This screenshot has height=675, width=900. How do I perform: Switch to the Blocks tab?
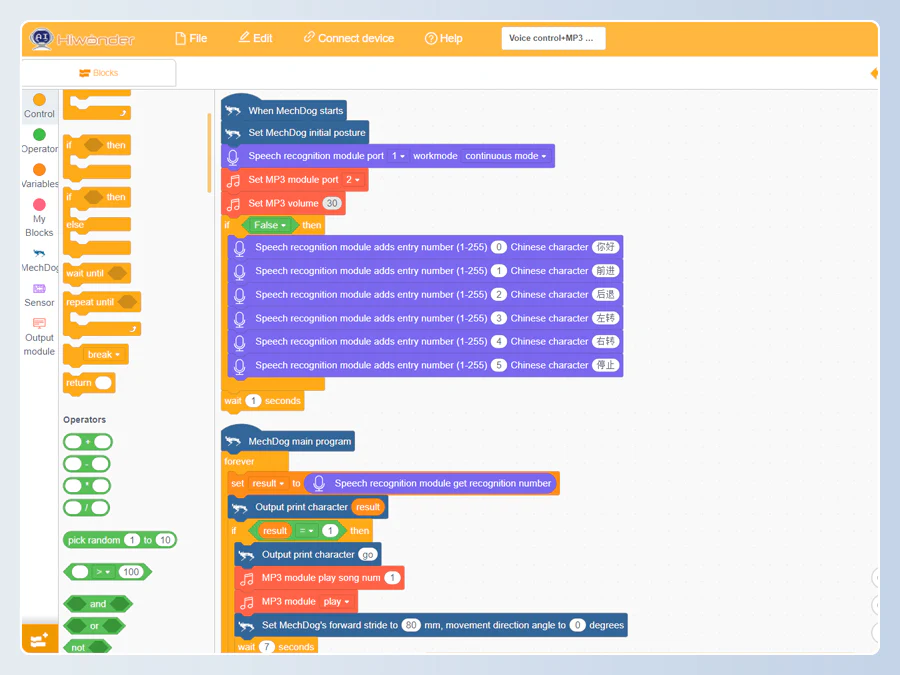pyautogui.click(x=98, y=73)
